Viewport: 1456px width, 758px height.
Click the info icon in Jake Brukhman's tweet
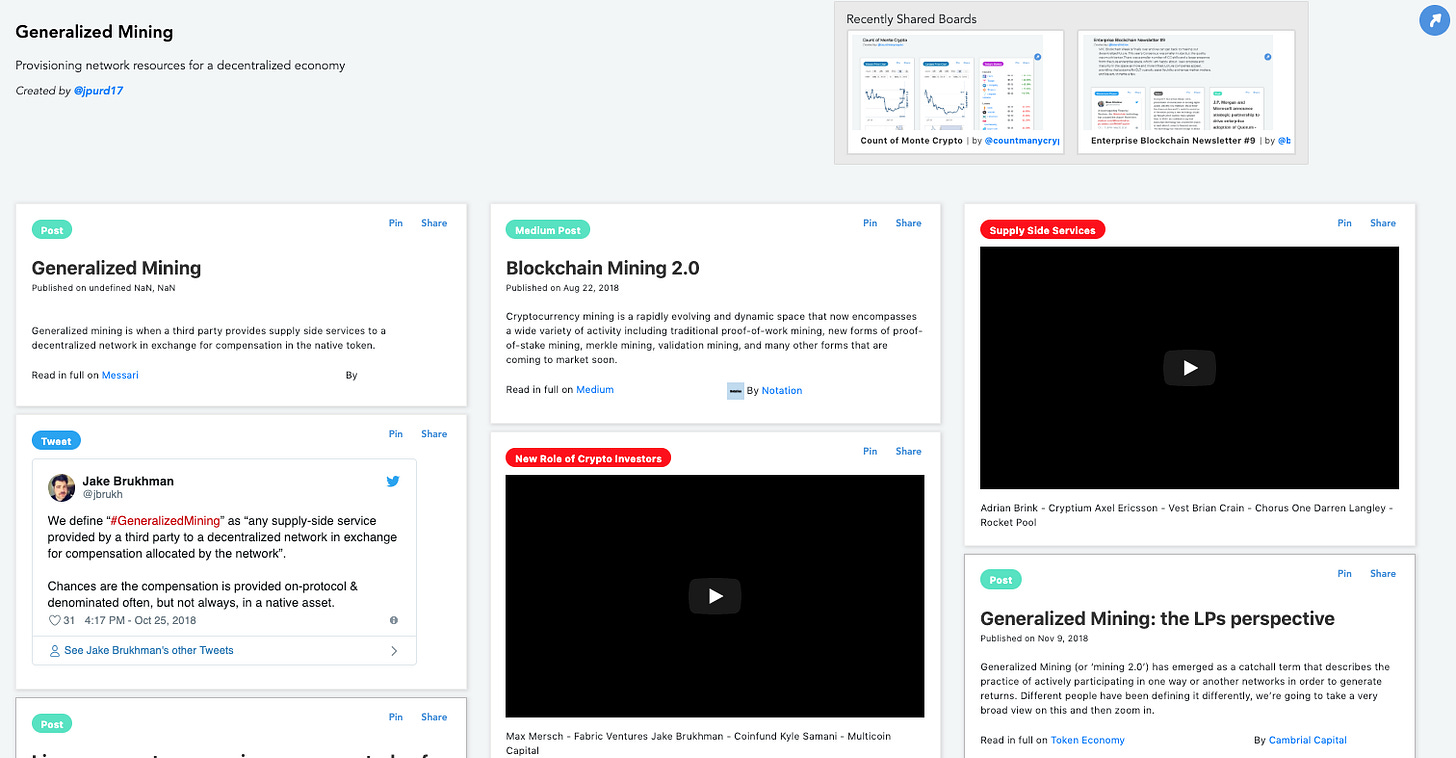pyautogui.click(x=394, y=620)
